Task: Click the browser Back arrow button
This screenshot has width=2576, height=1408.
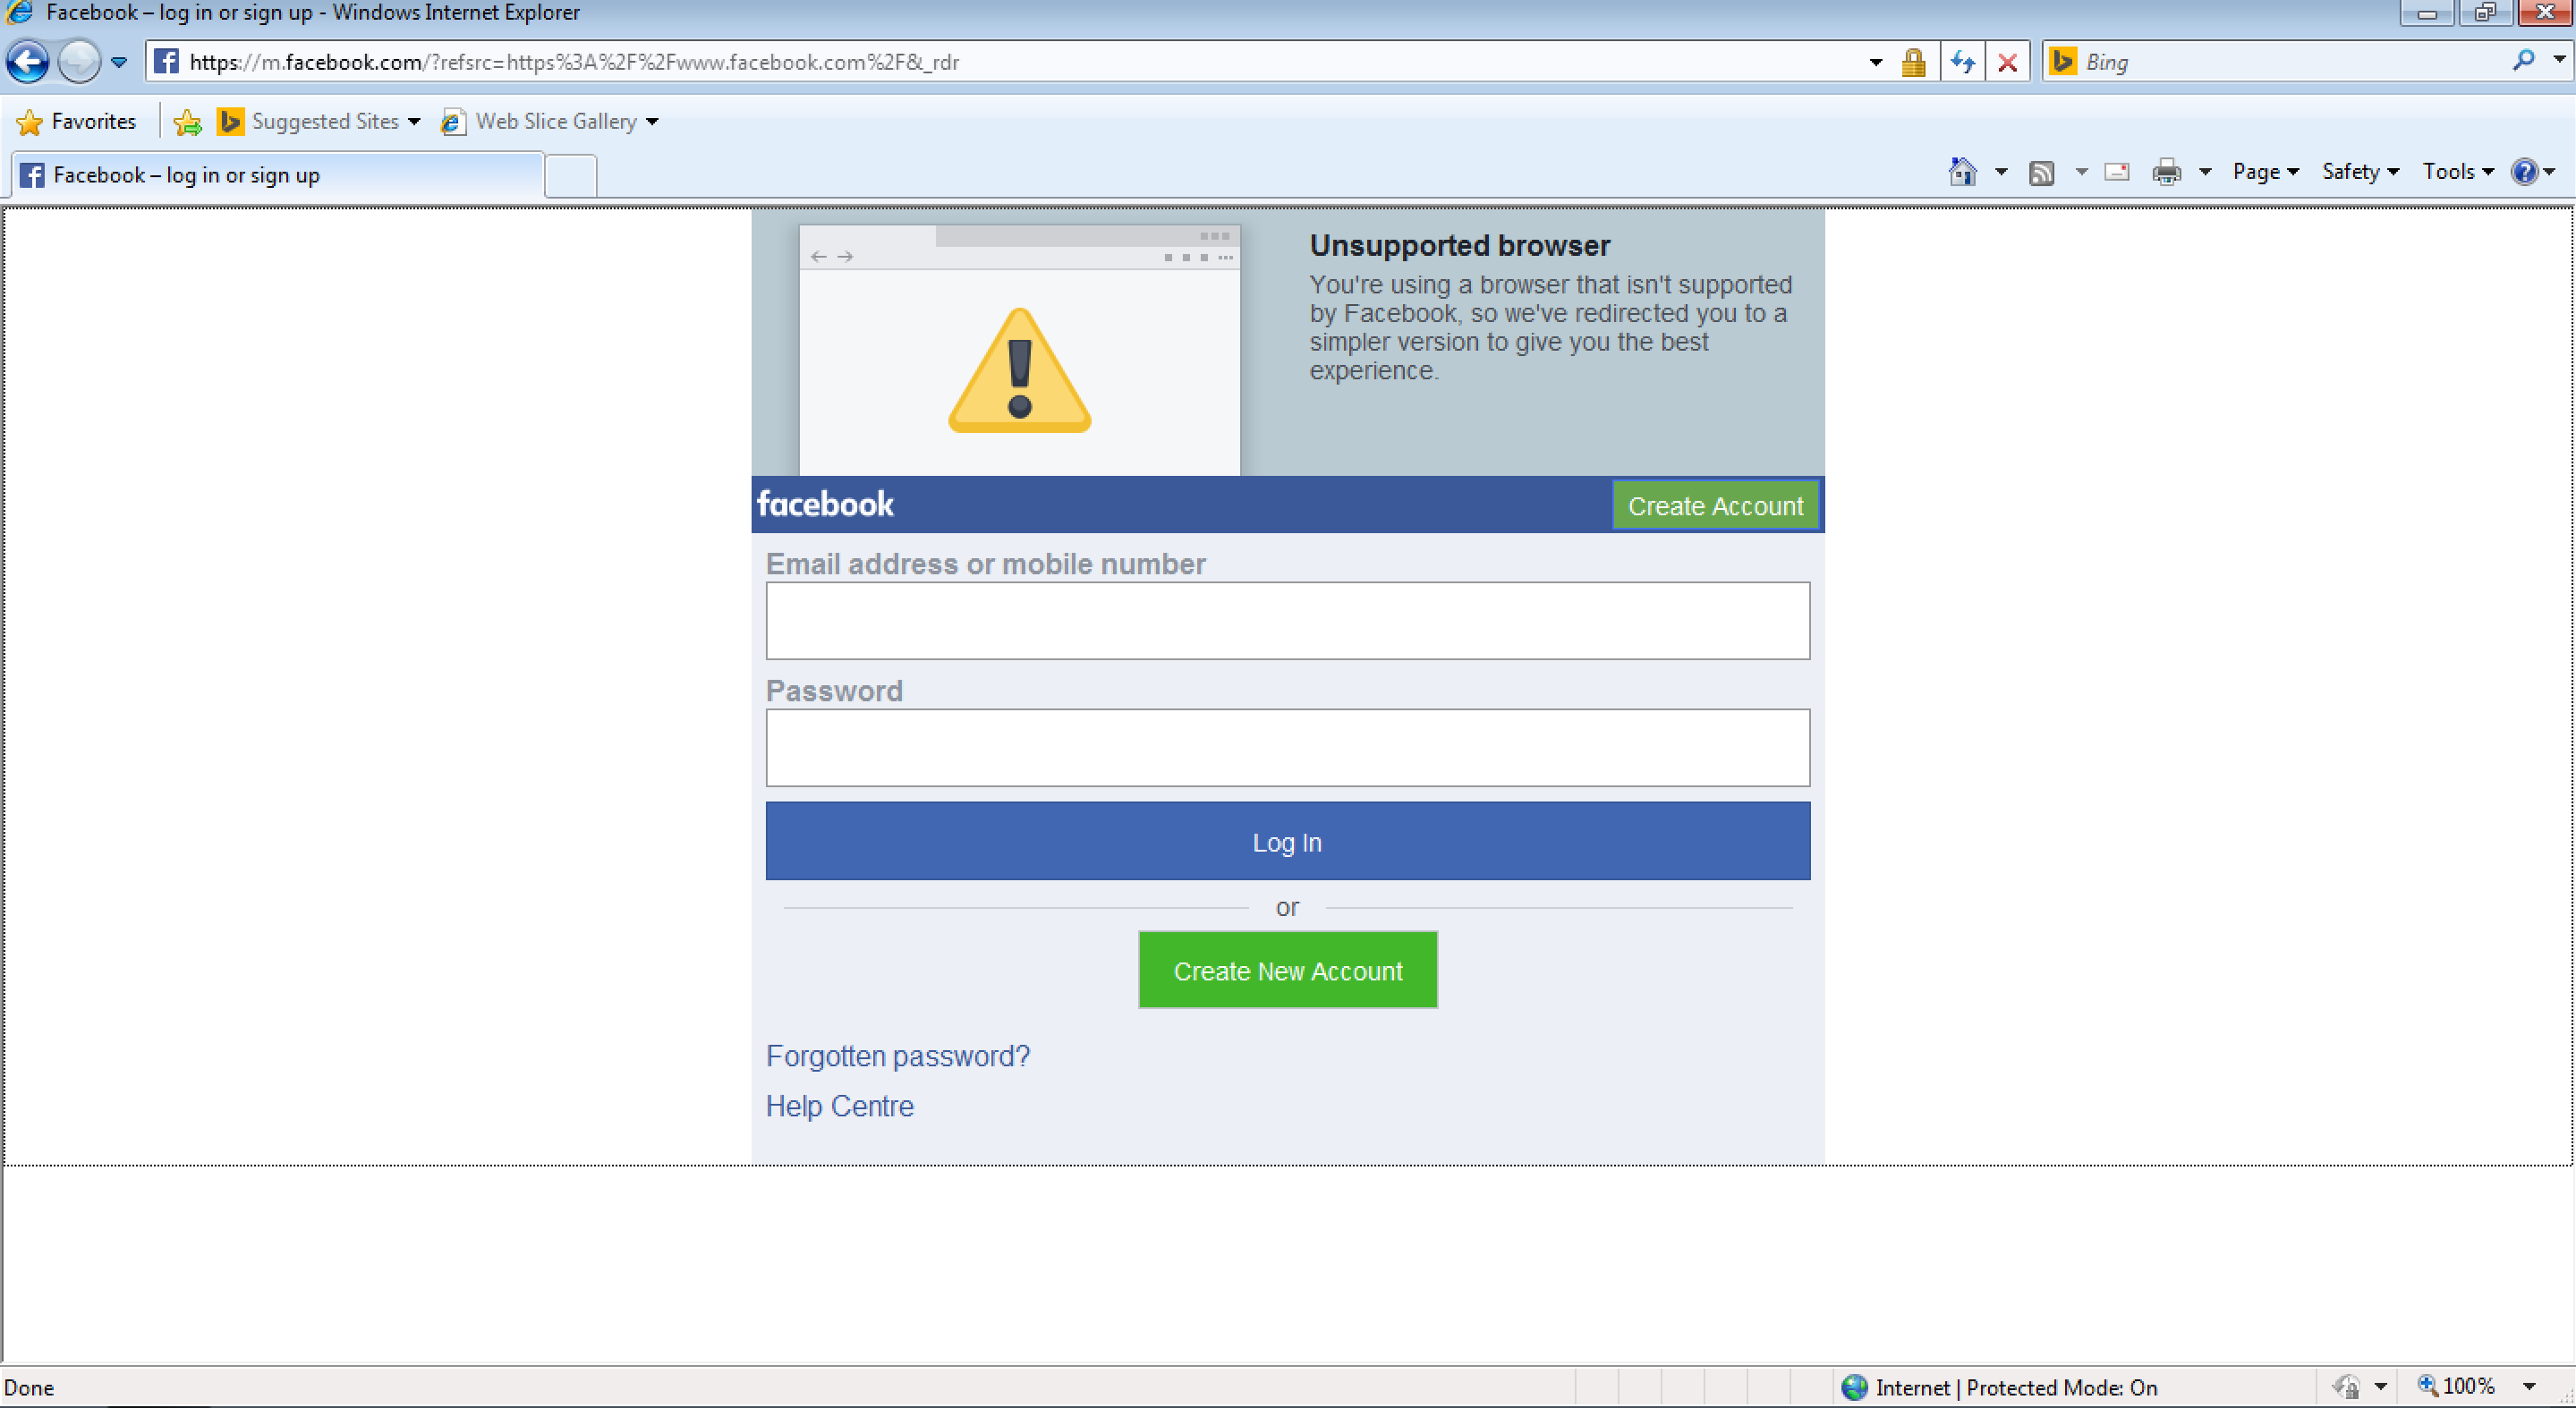Action: tap(27, 62)
